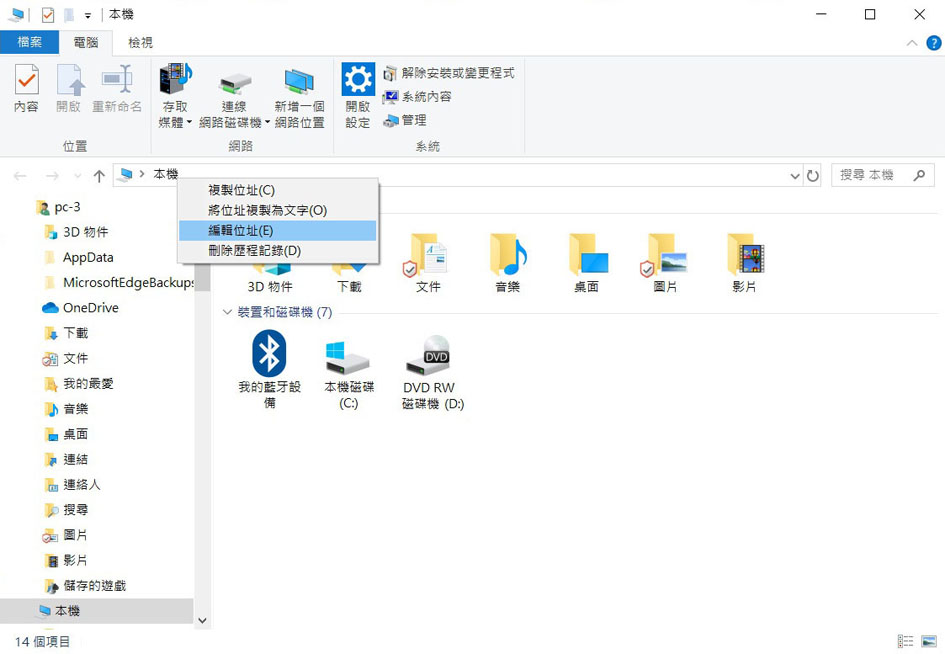Open the quick access toolbar dropdown arrow
Image resolution: width=945 pixels, height=654 pixels.
pos(88,16)
